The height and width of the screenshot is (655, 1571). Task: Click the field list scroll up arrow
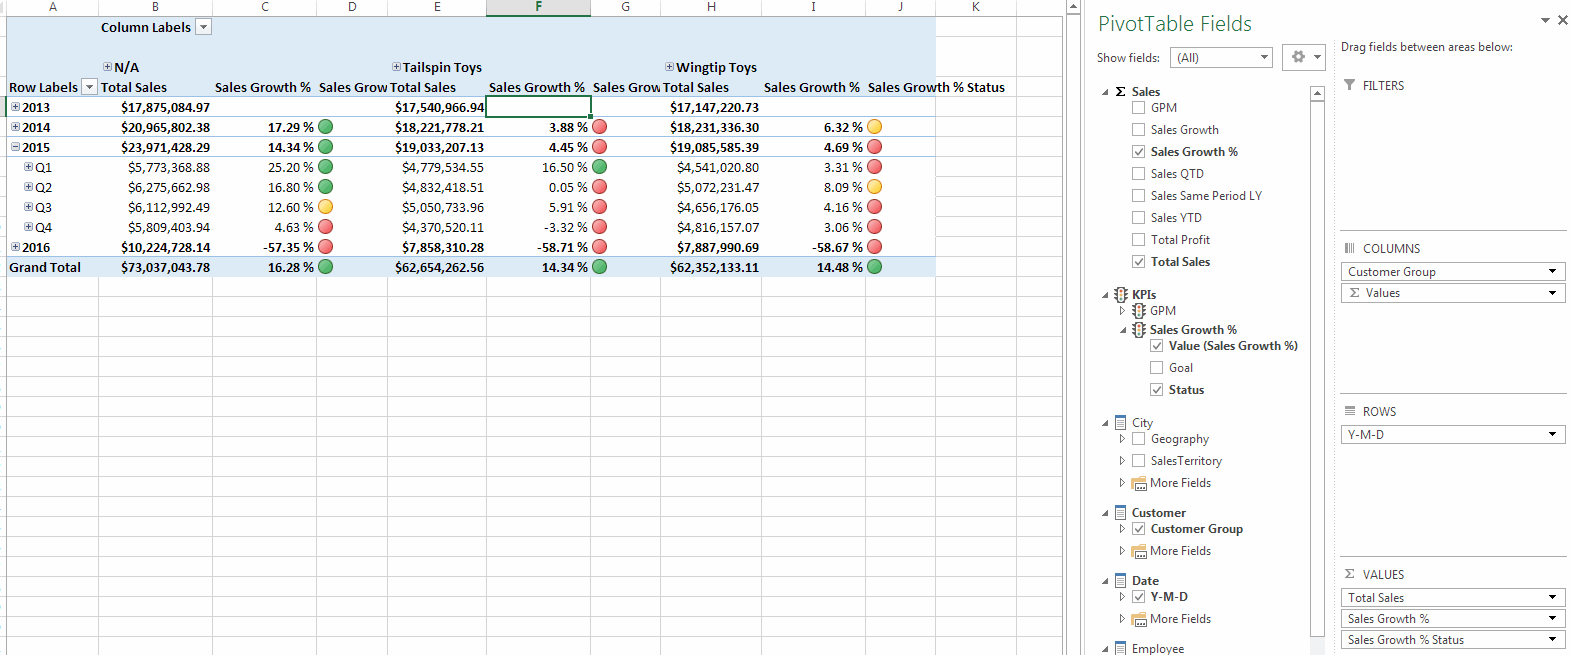[x=1317, y=93]
